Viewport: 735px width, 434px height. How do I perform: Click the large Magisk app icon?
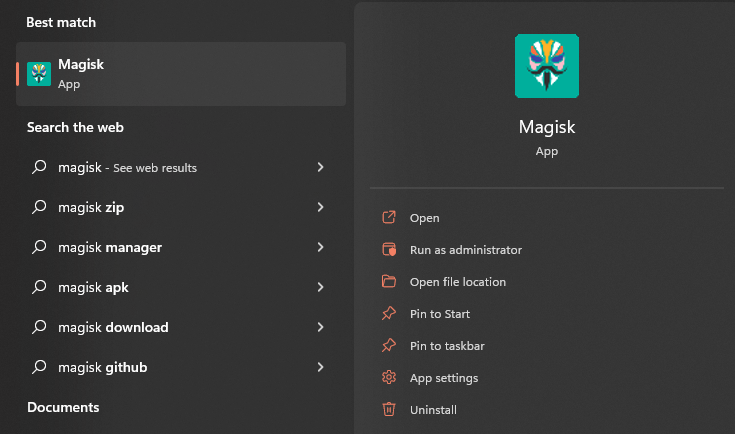coord(546,66)
